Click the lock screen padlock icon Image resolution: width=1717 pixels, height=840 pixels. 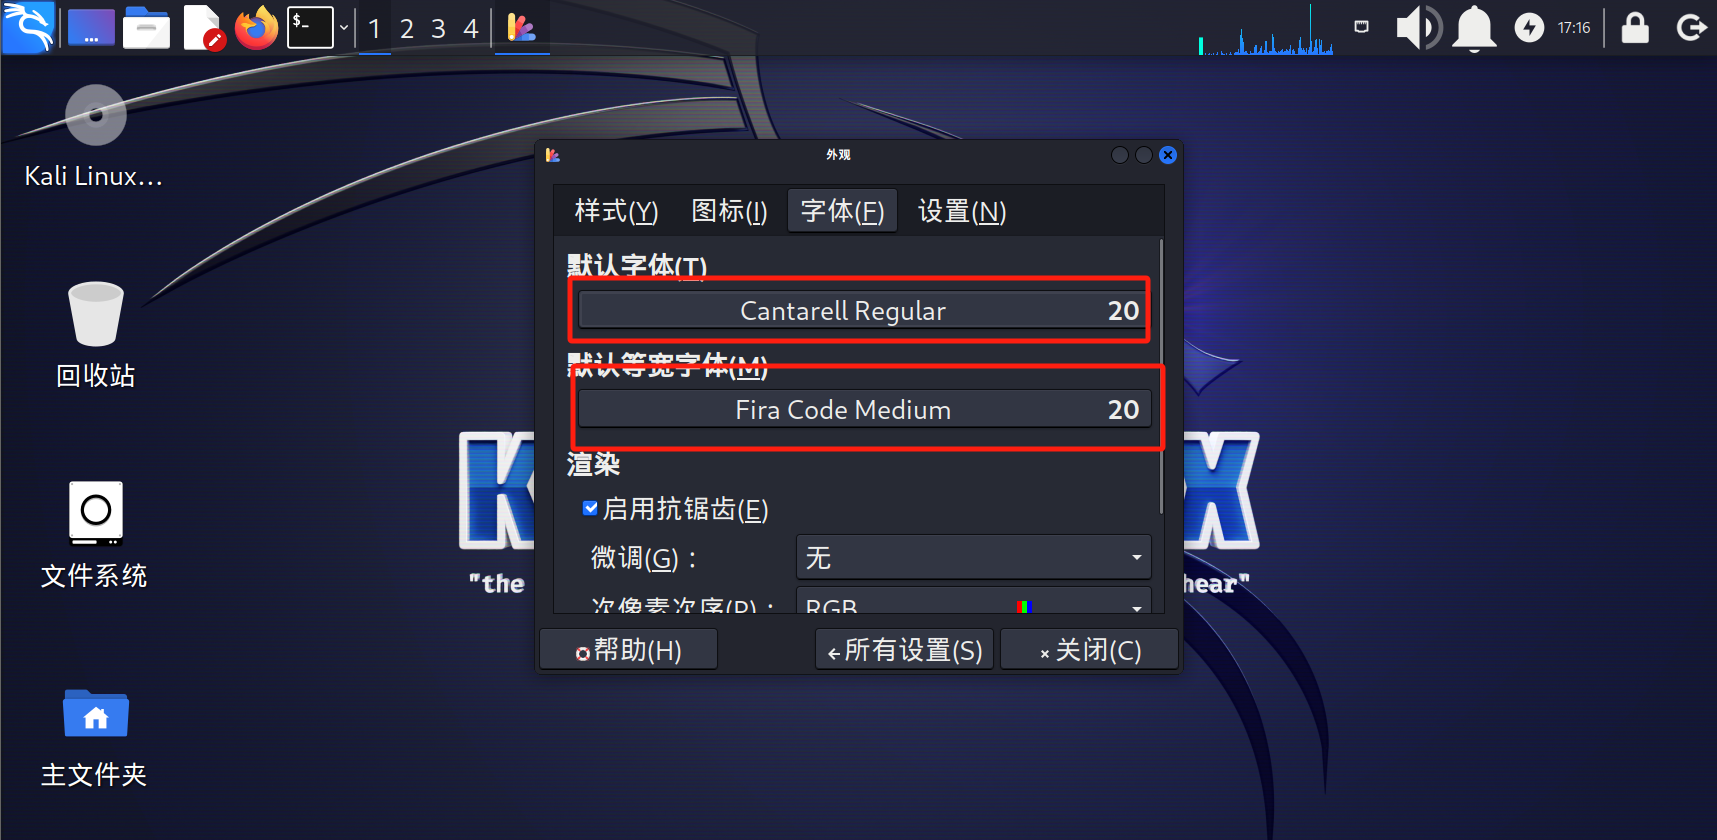pos(1635,28)
